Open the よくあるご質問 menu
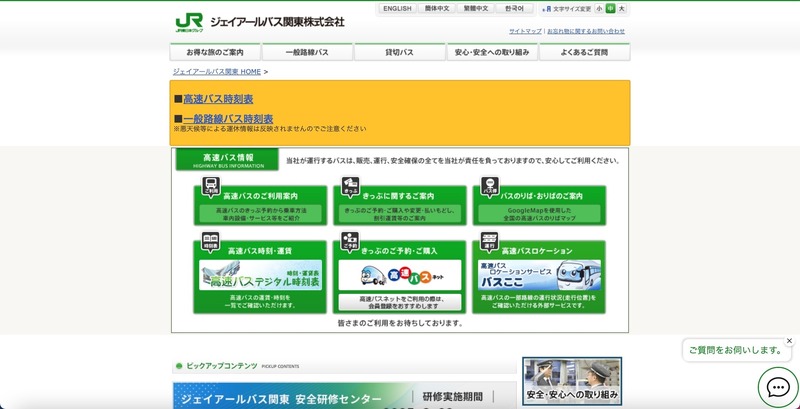The width and height of the screenshot is (800, 409). (x=585, y=52)
